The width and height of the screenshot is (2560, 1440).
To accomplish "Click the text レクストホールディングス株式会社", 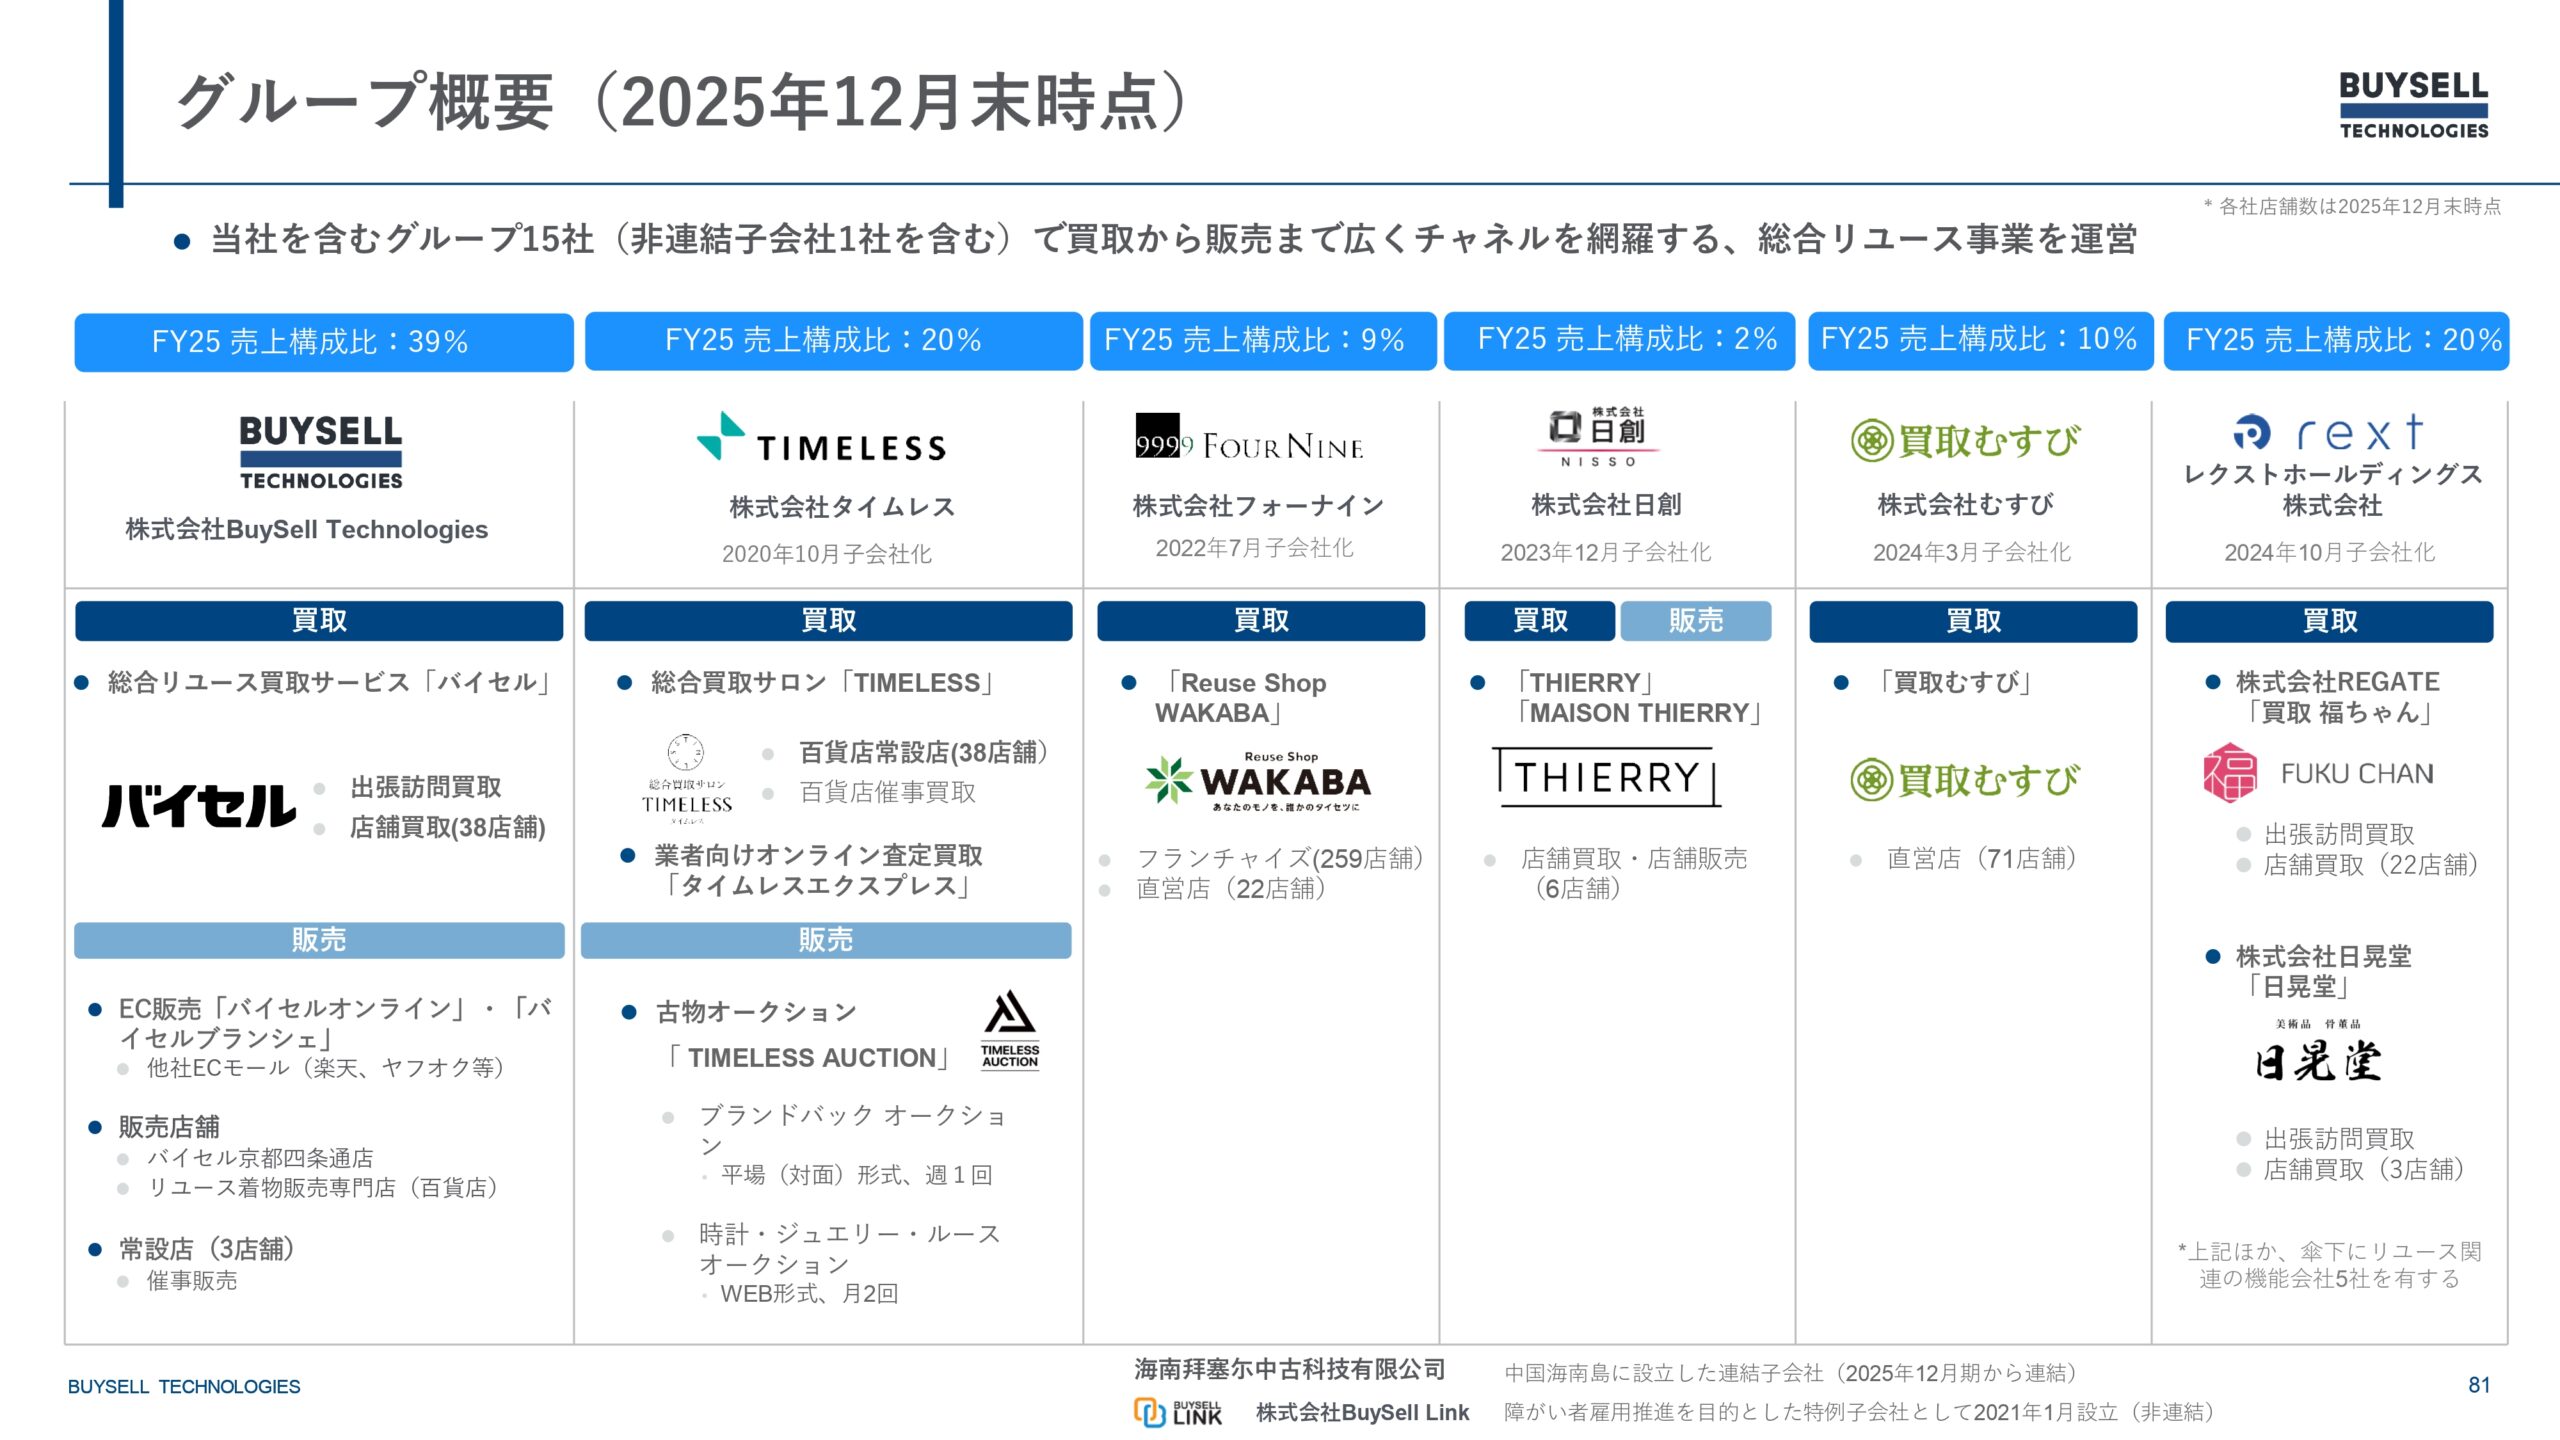I will point(2332,489).
